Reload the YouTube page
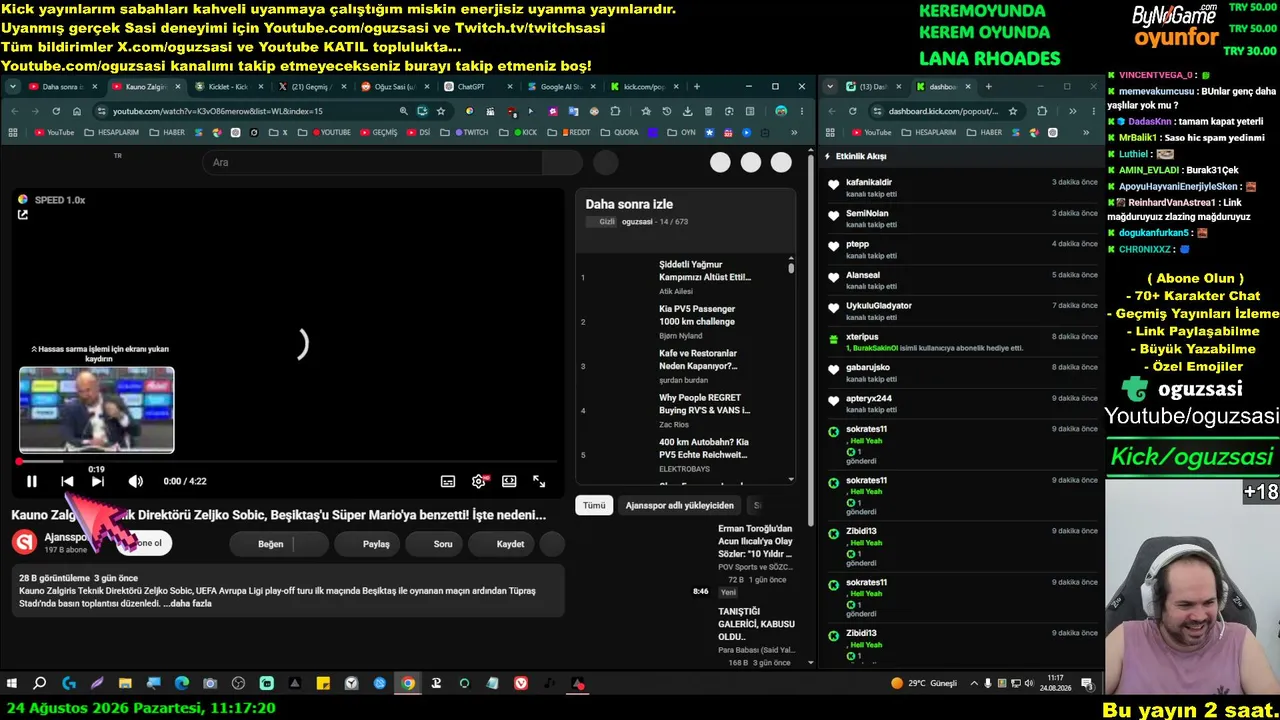1280x720 pixels. click(x=56, y=111)
